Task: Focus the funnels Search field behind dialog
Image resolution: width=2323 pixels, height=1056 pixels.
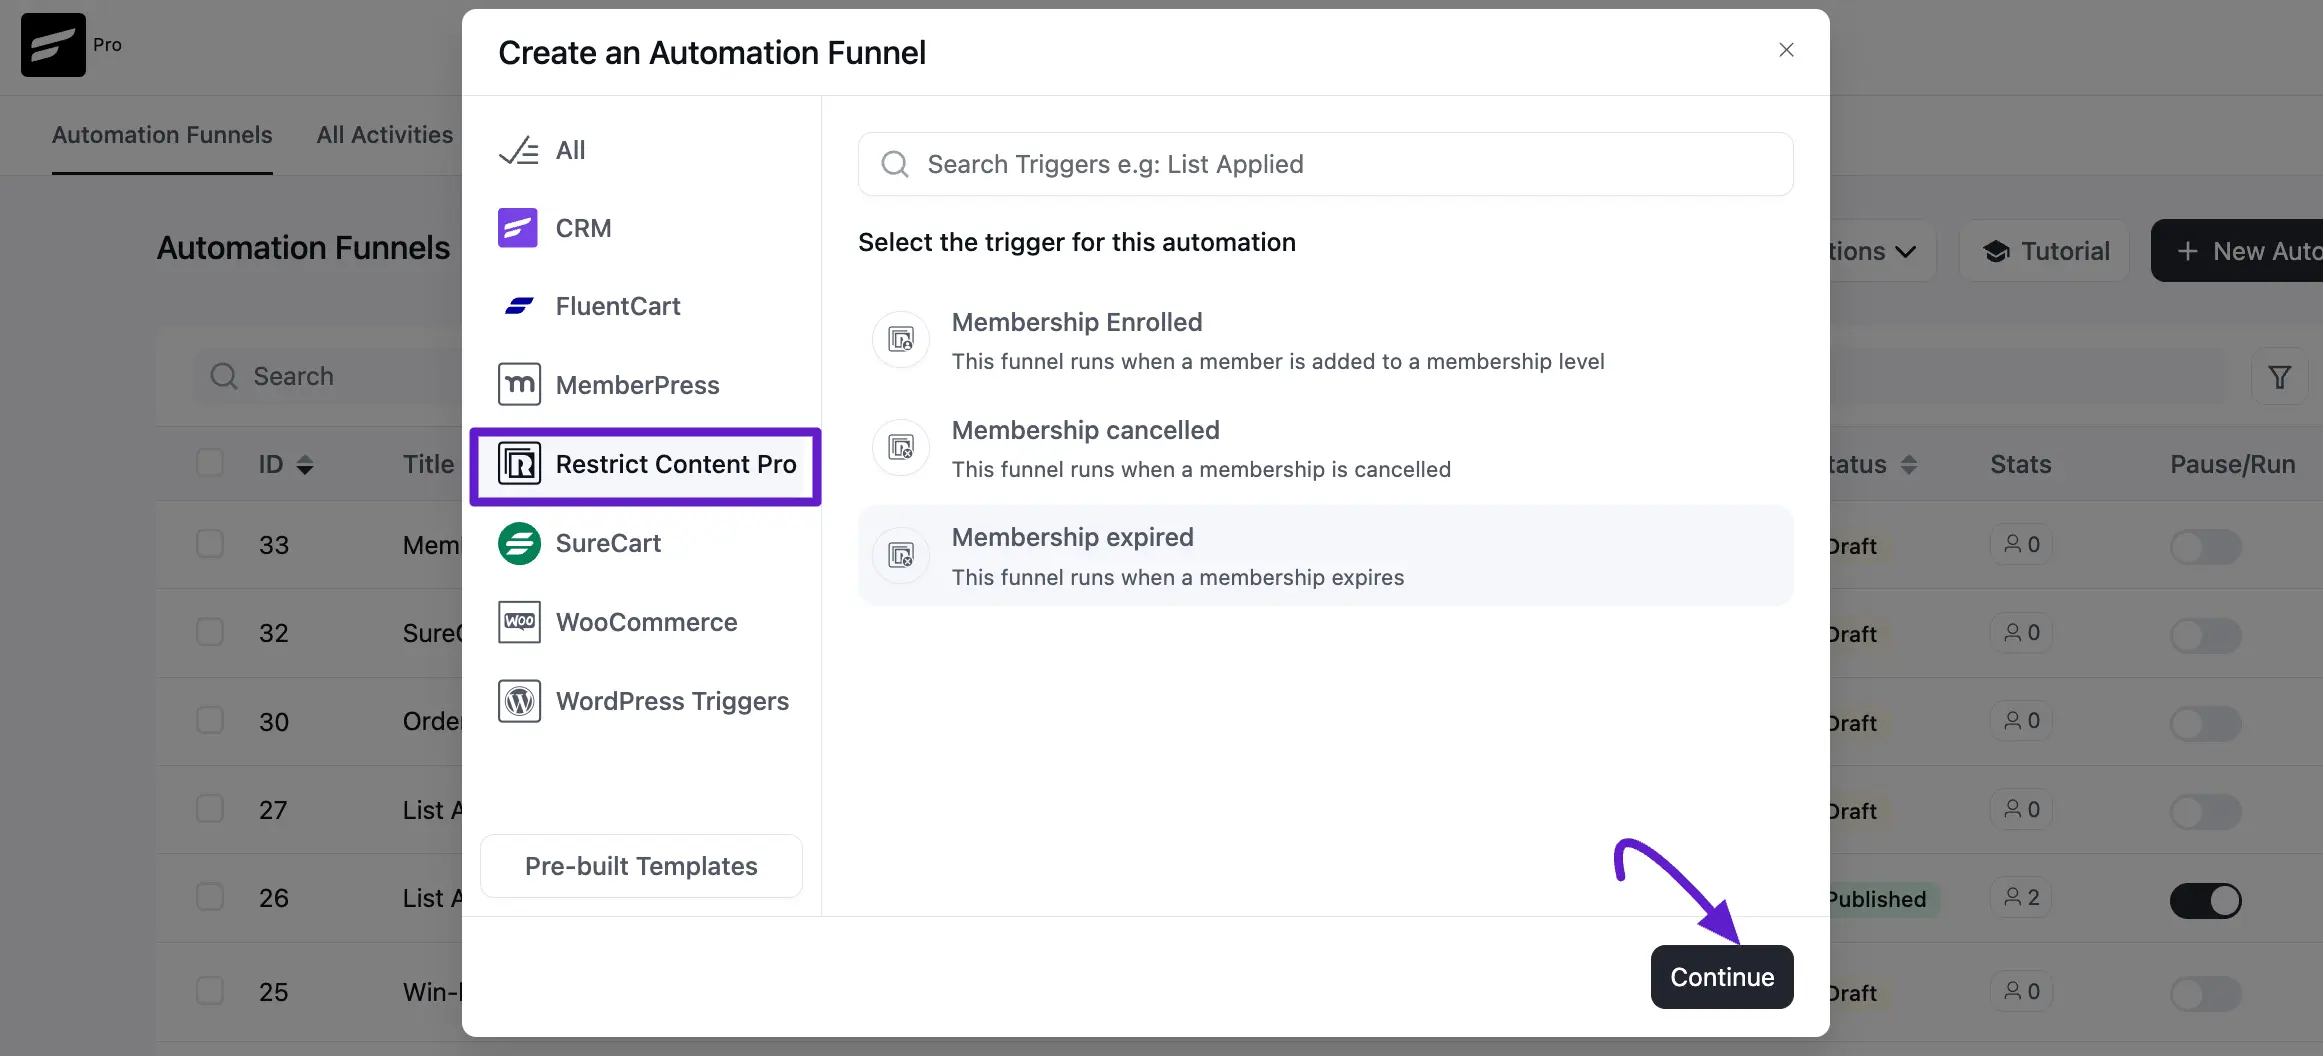Action: pos(328,376)
